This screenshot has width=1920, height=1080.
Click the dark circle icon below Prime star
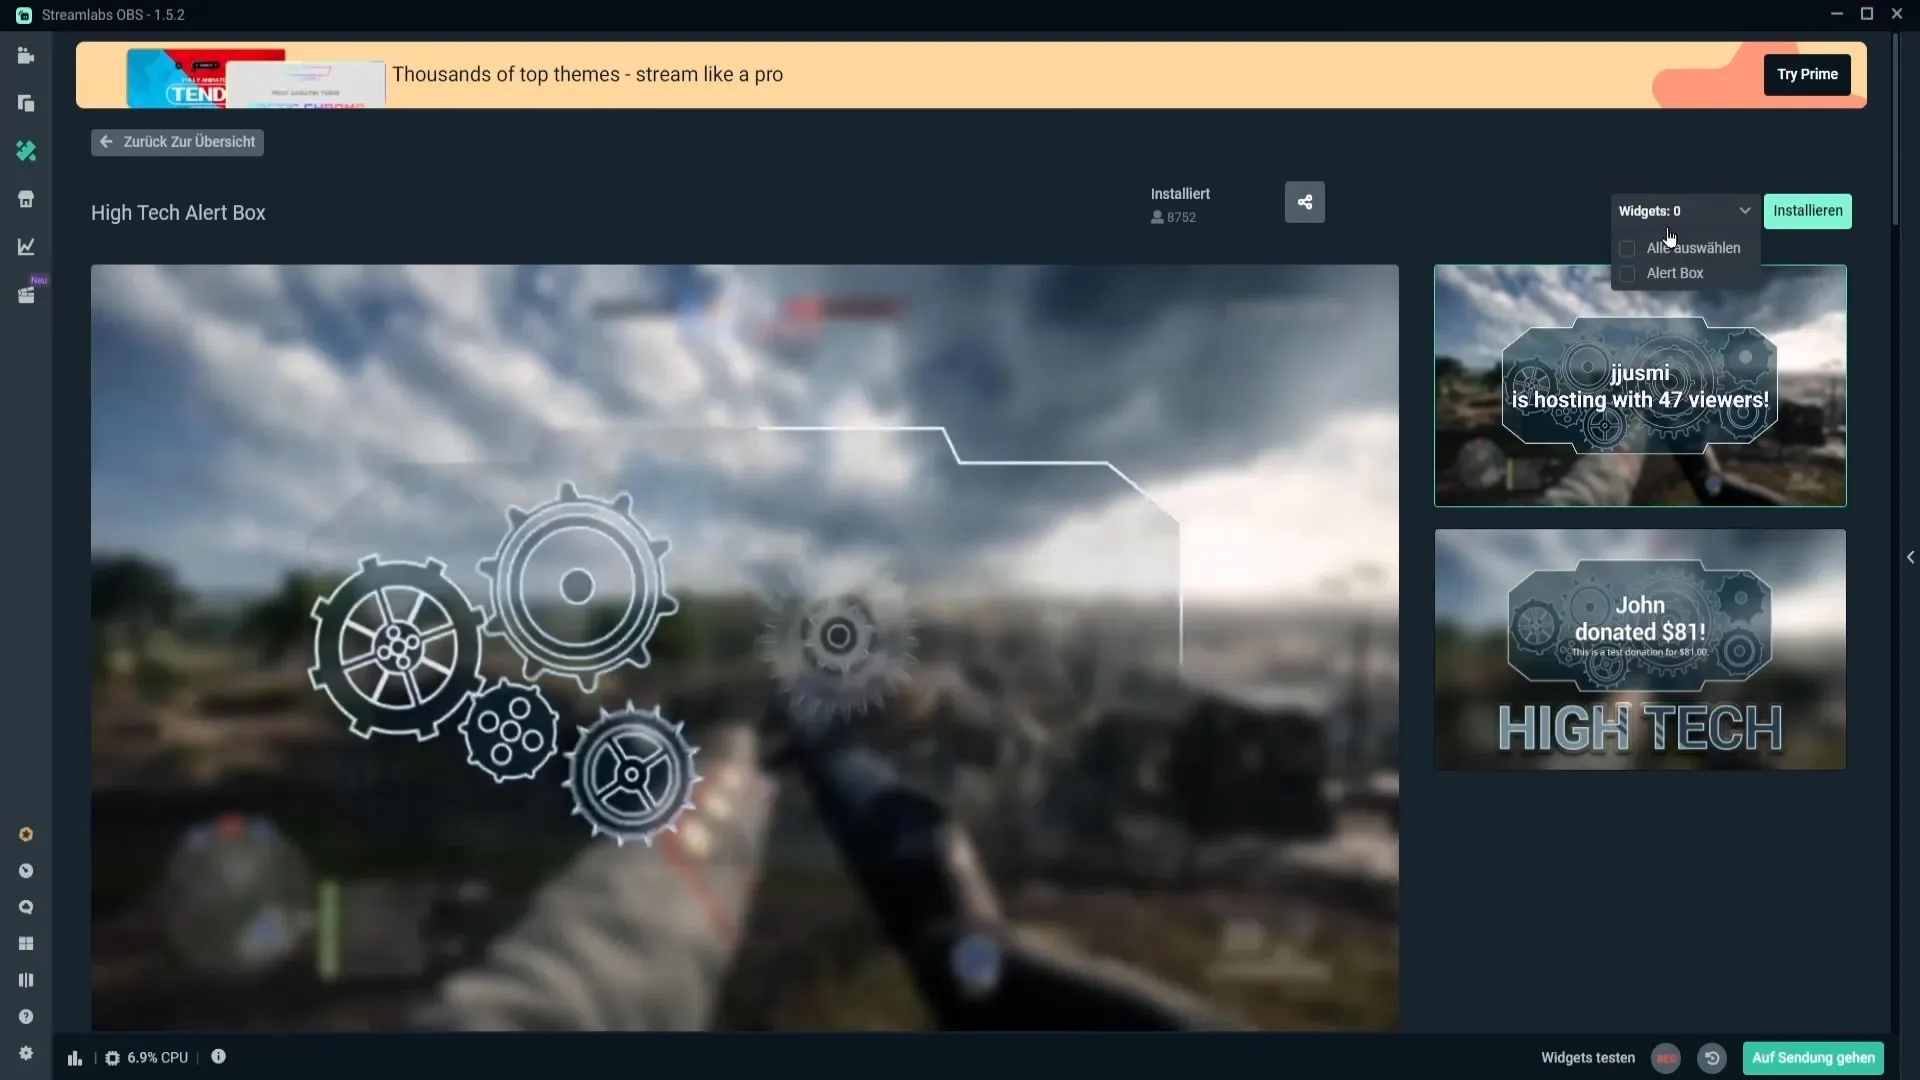point(26,871)
